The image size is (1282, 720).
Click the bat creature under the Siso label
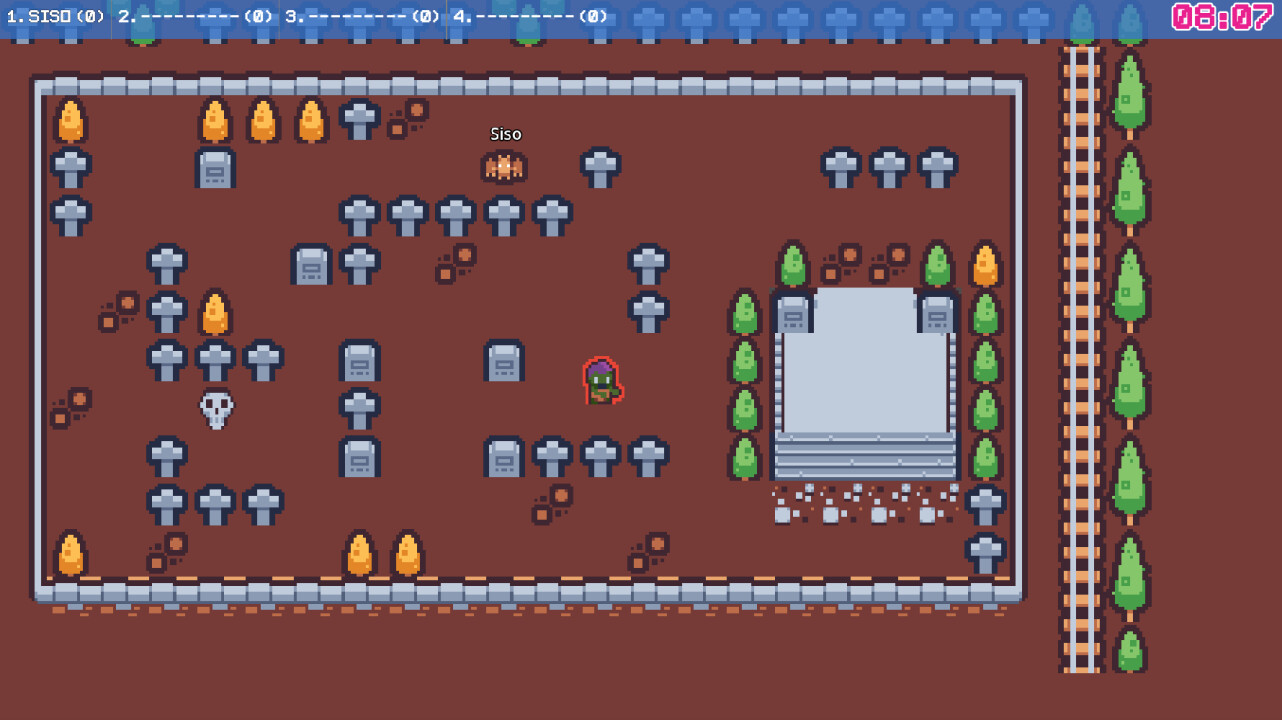coord(504,166)
